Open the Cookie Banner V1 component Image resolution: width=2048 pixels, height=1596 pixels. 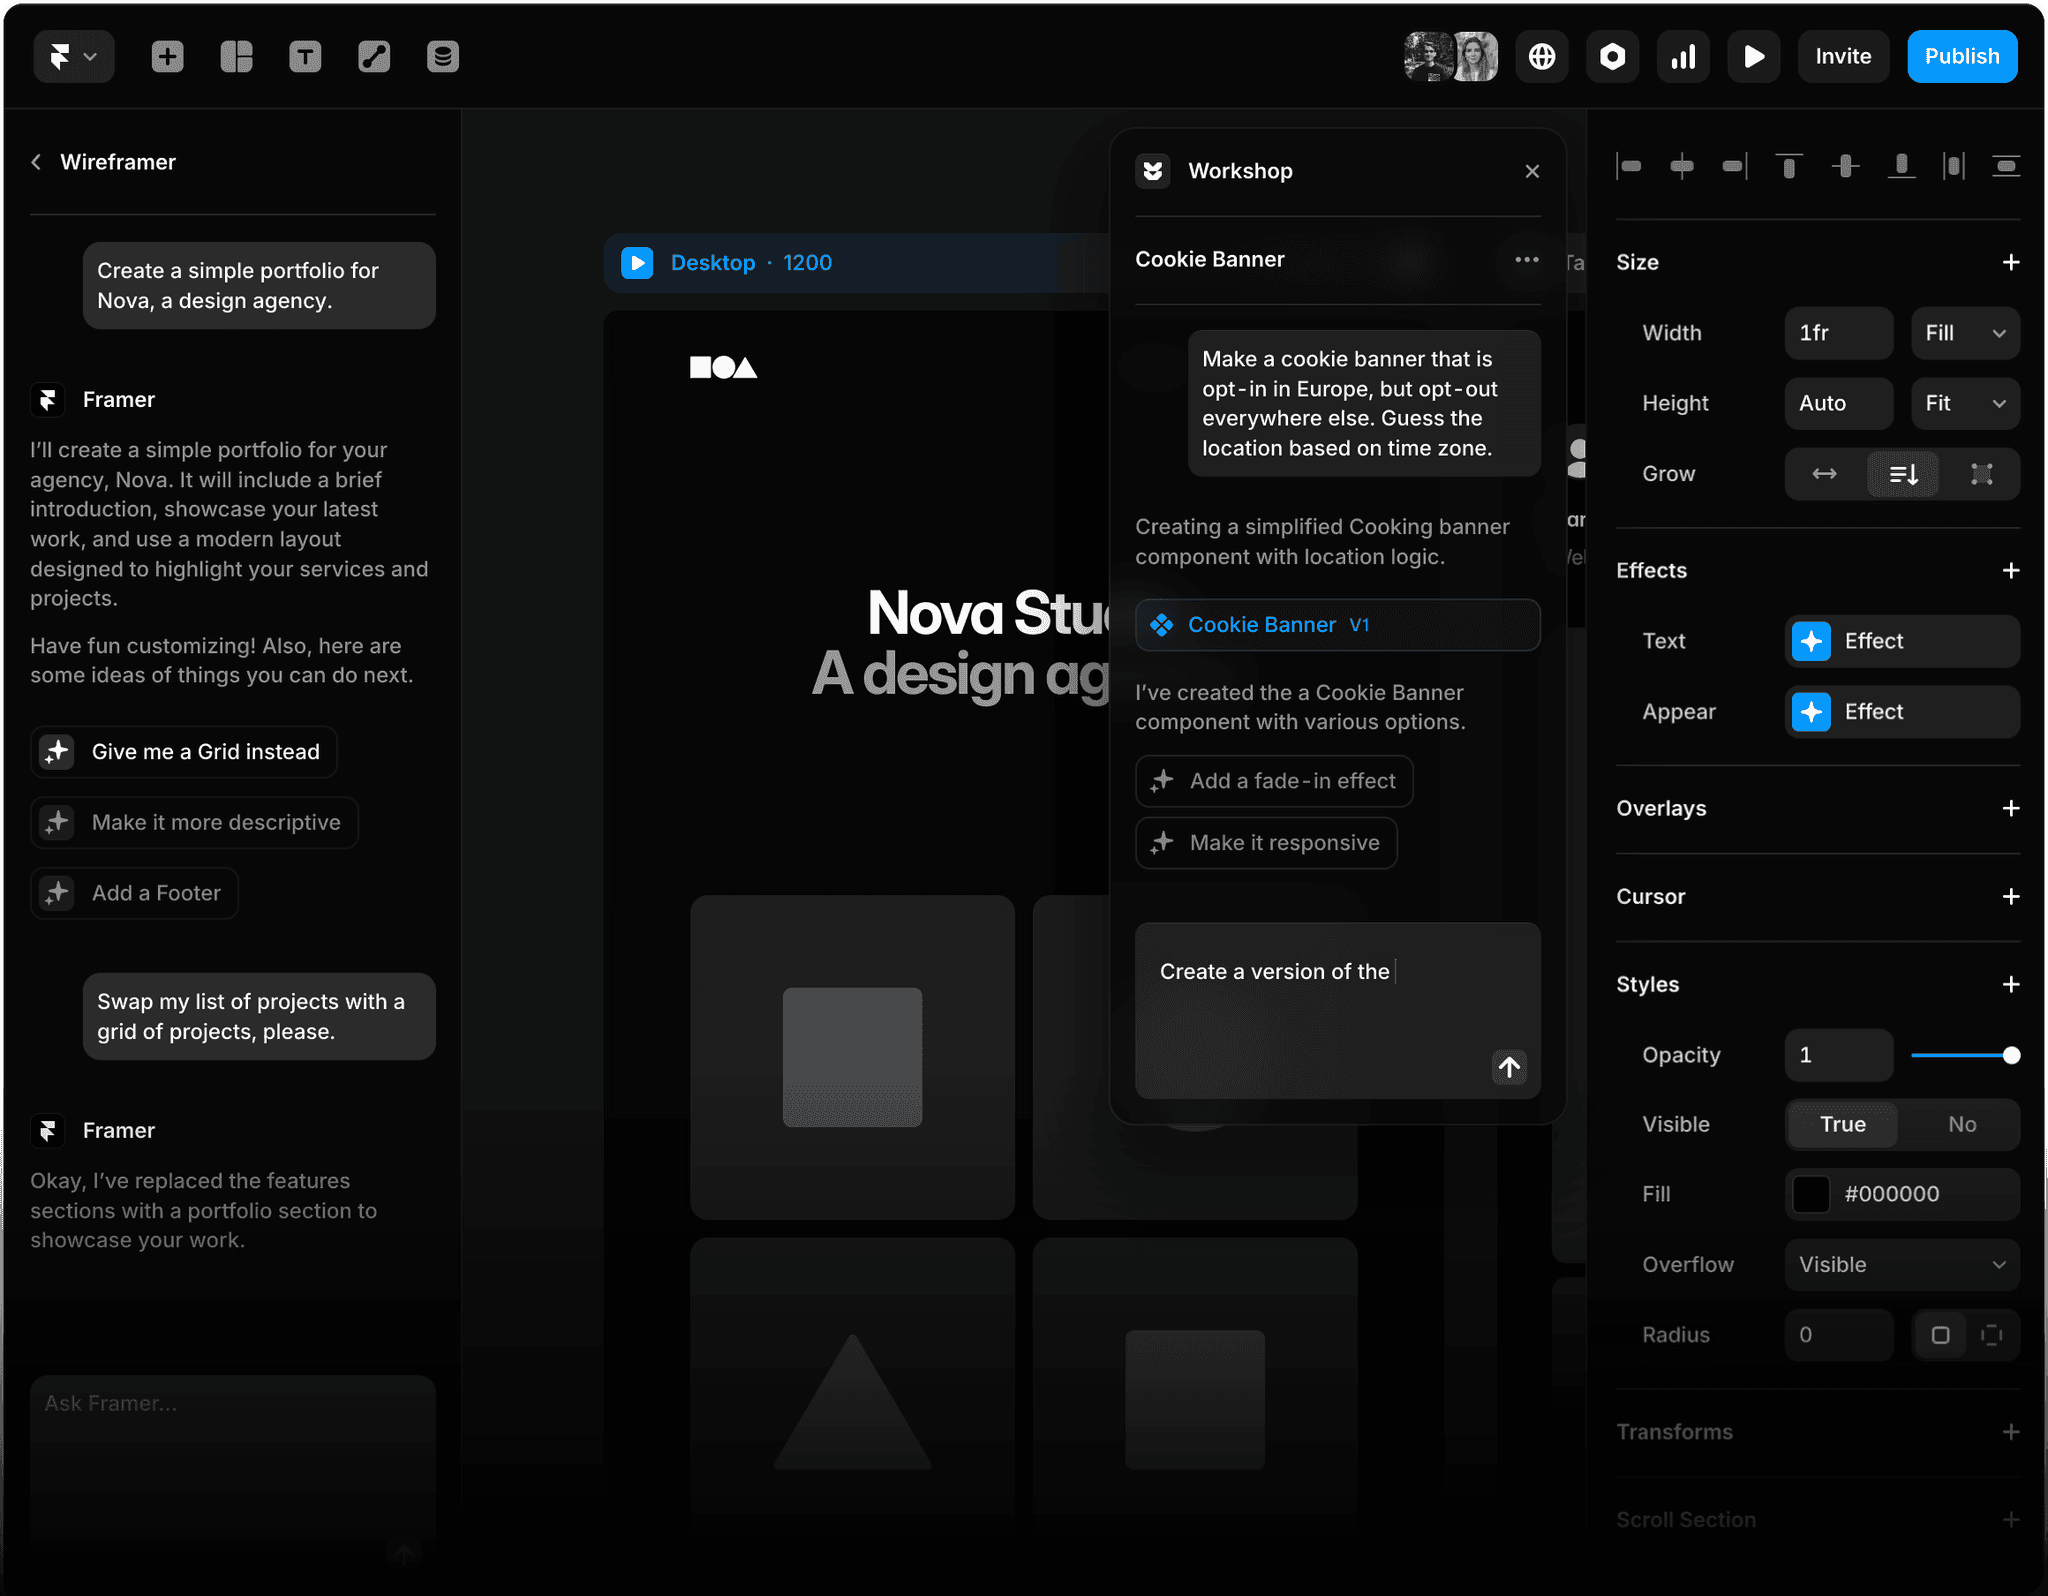click(1338, 625)
